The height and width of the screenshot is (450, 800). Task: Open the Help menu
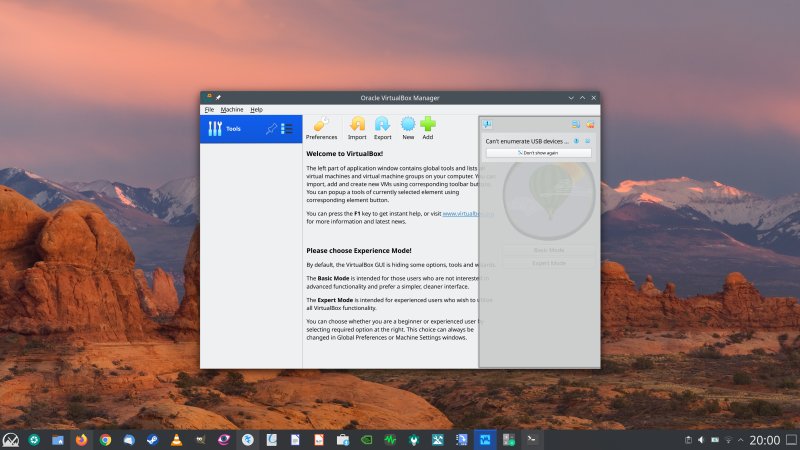257,109
